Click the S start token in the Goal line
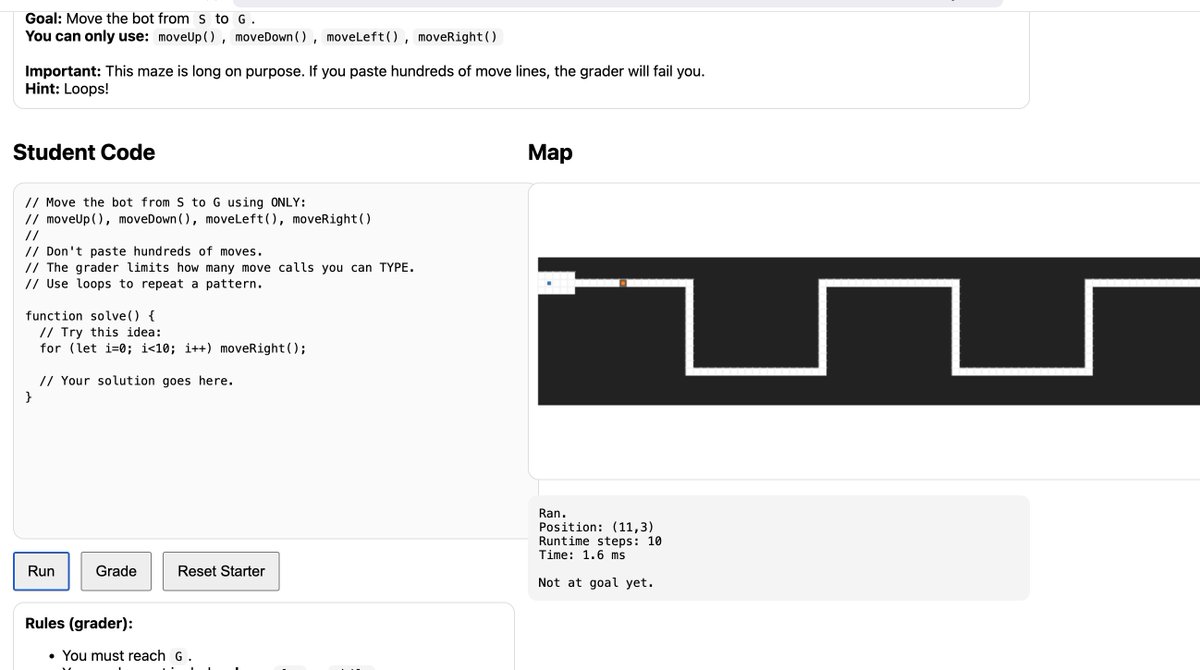 point(203,17)
